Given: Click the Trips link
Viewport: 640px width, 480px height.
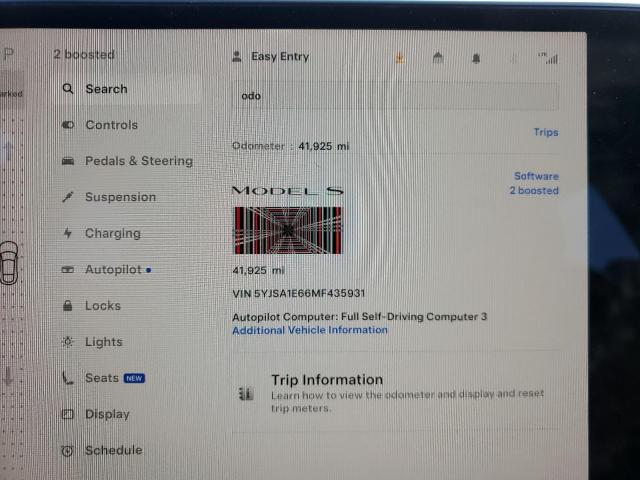Looking at the screenshot, I should pos(546,132).
